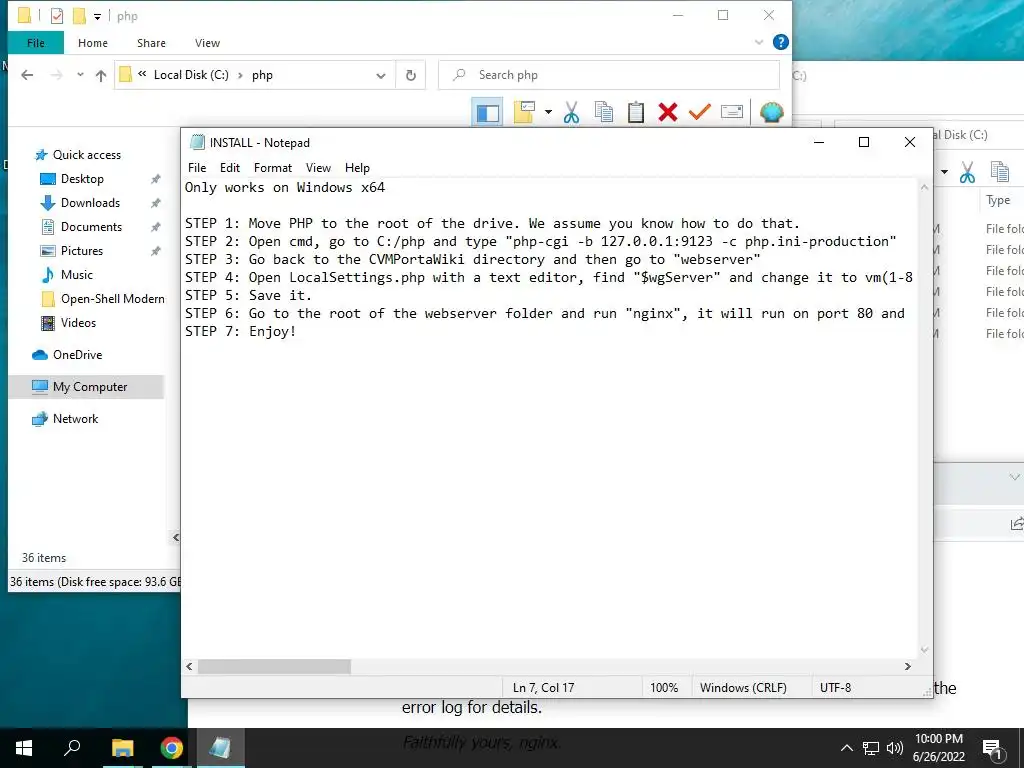
Task: Click the E-mail envelope toolbar icon
Action: tap(731, 112)
